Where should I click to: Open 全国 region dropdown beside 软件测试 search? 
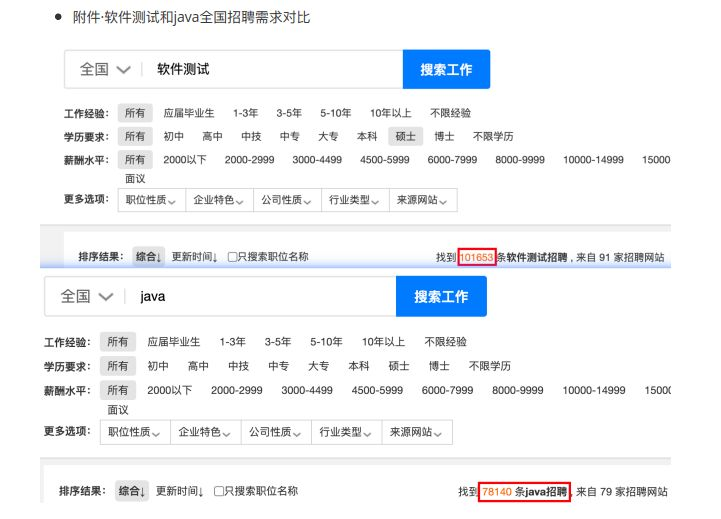[x=105, y=69]
